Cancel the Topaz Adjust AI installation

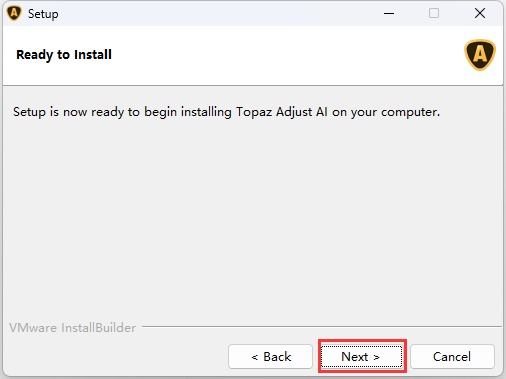452,356
